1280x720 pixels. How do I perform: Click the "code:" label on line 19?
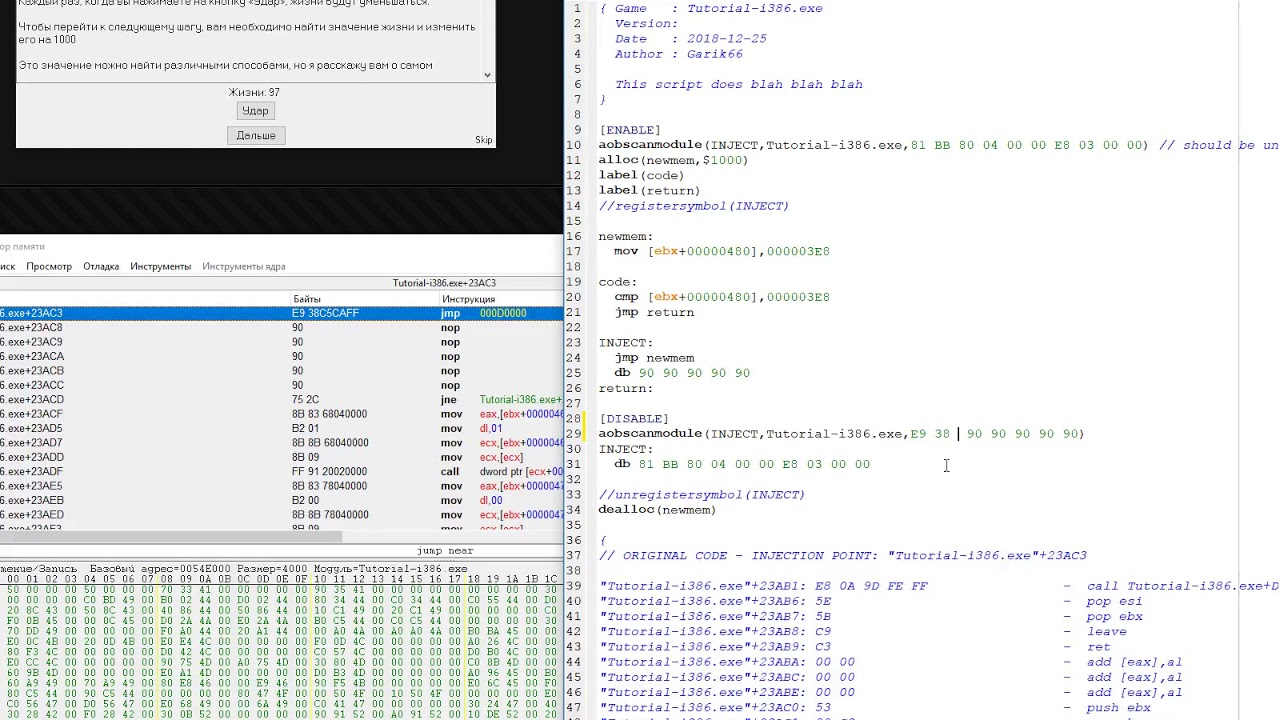click(x=618, y=282)
